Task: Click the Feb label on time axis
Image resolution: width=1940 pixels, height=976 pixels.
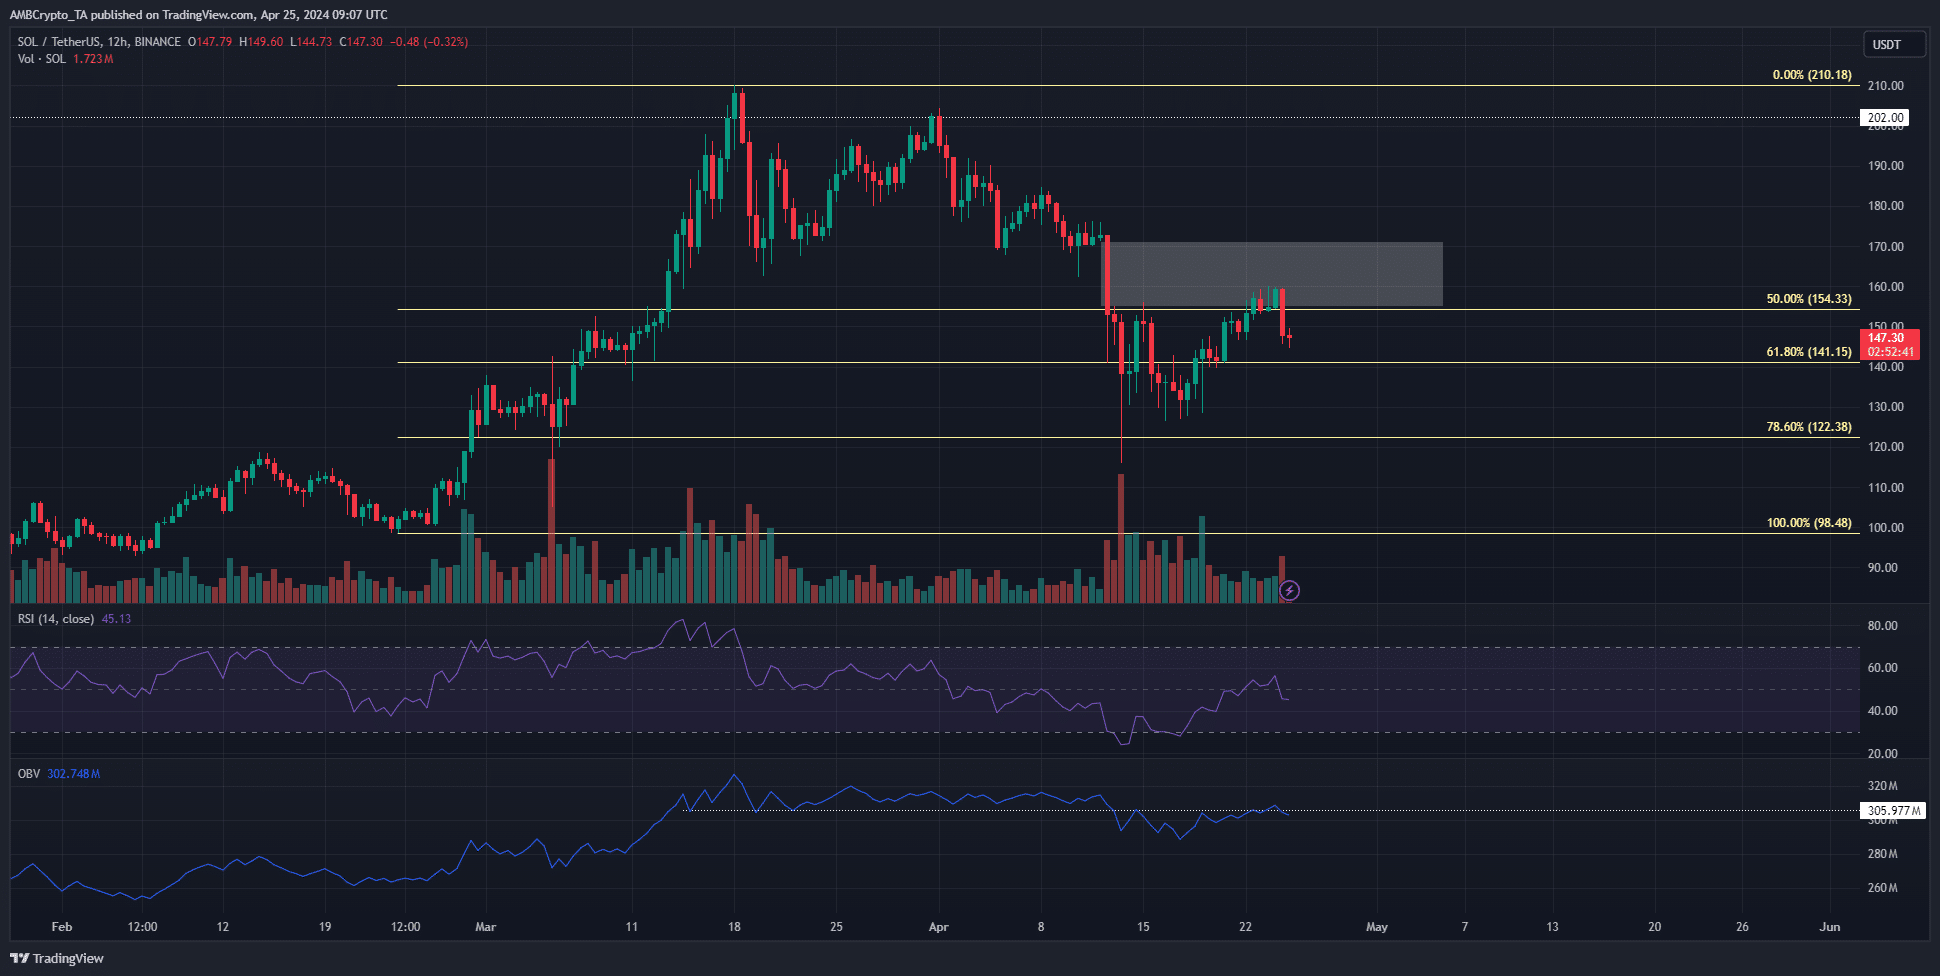Action: (62, 927)
